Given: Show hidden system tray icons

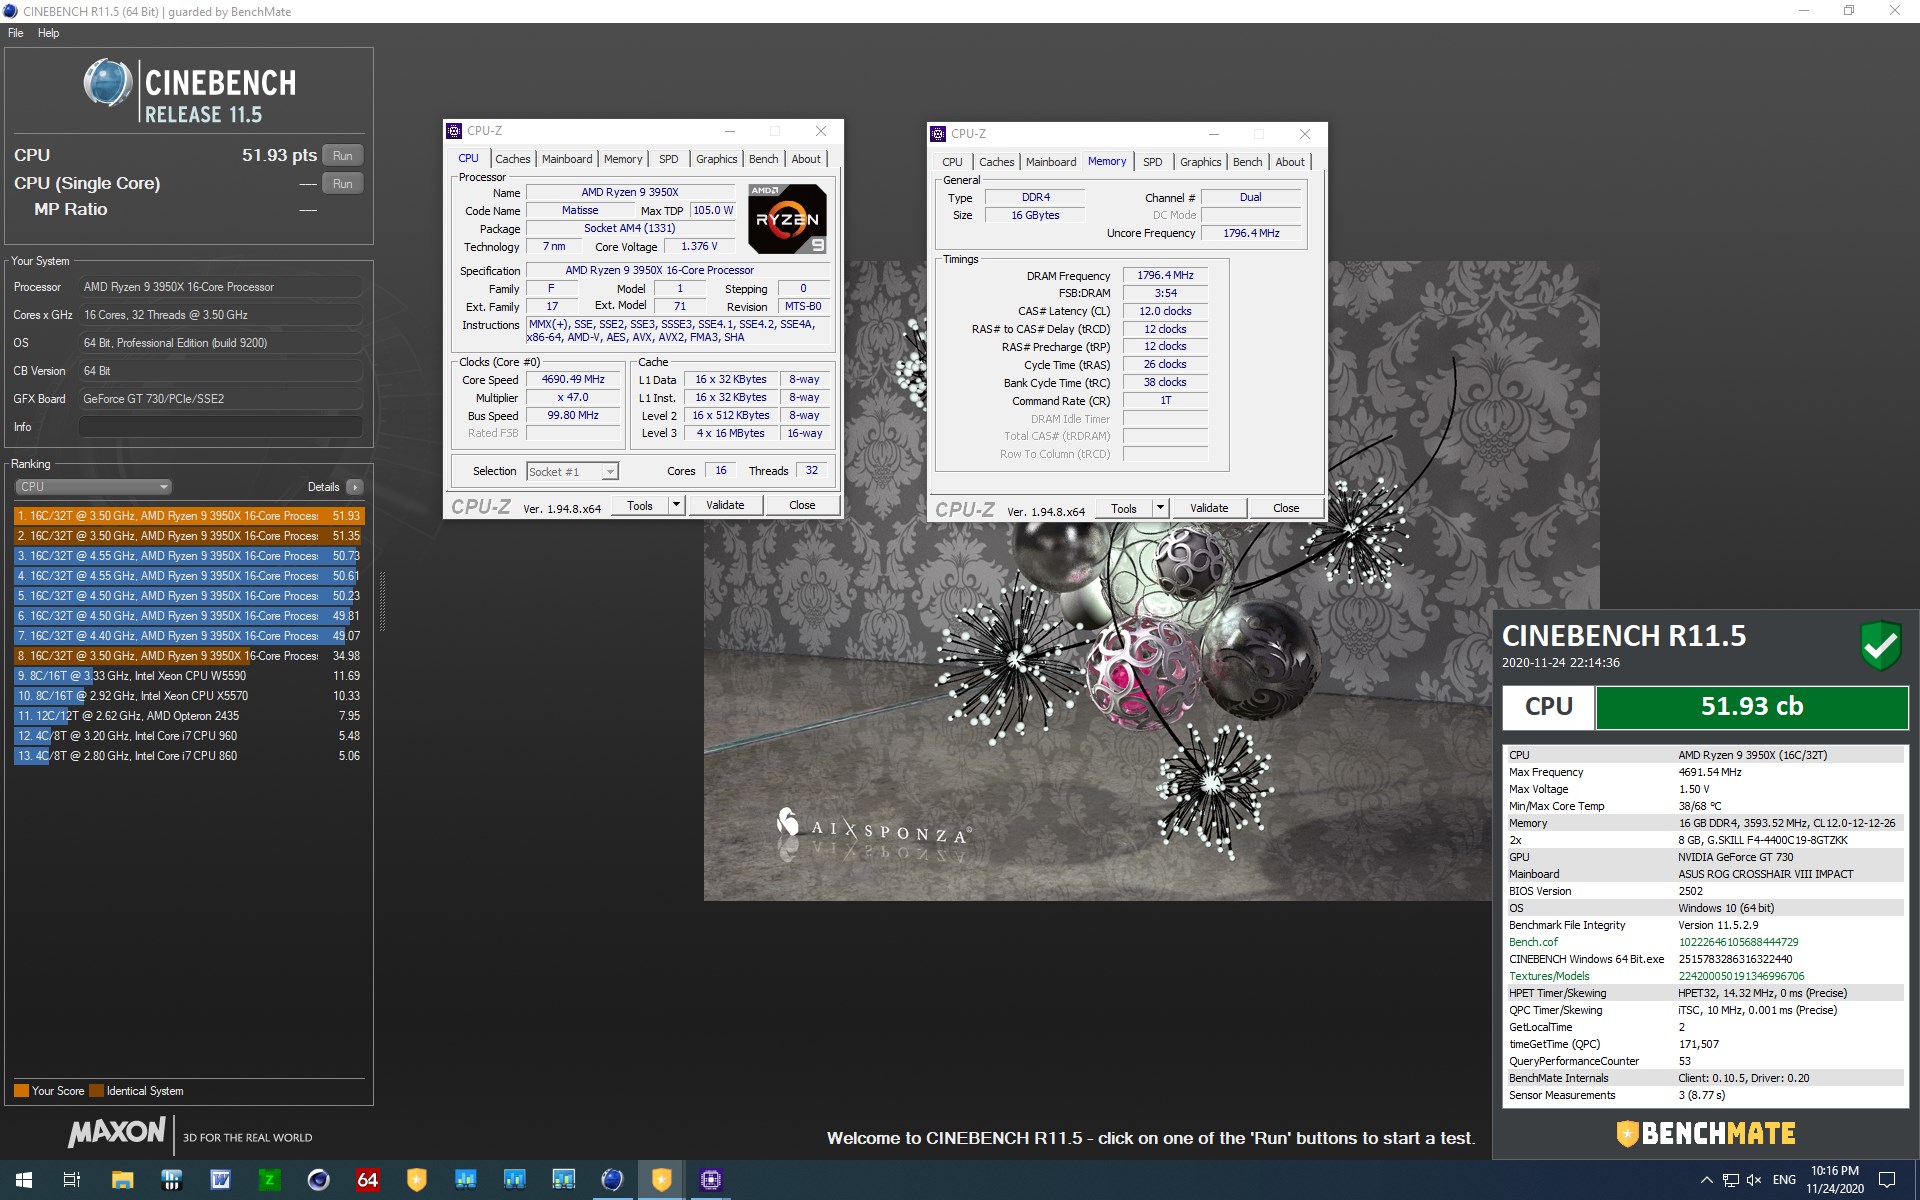Looking at the screenshot, I should pos(1706,1180).
